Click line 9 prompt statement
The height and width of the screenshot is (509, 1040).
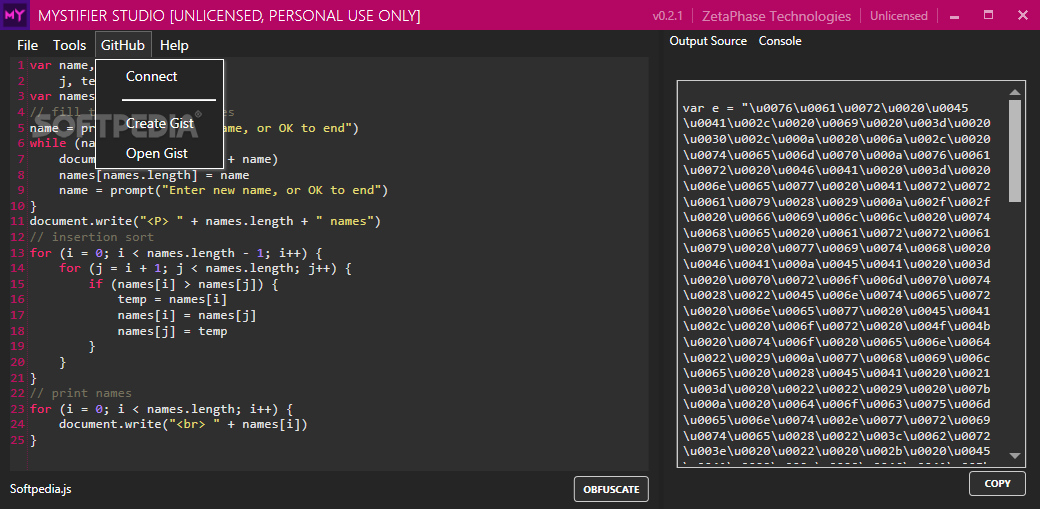tap(224, 190)
